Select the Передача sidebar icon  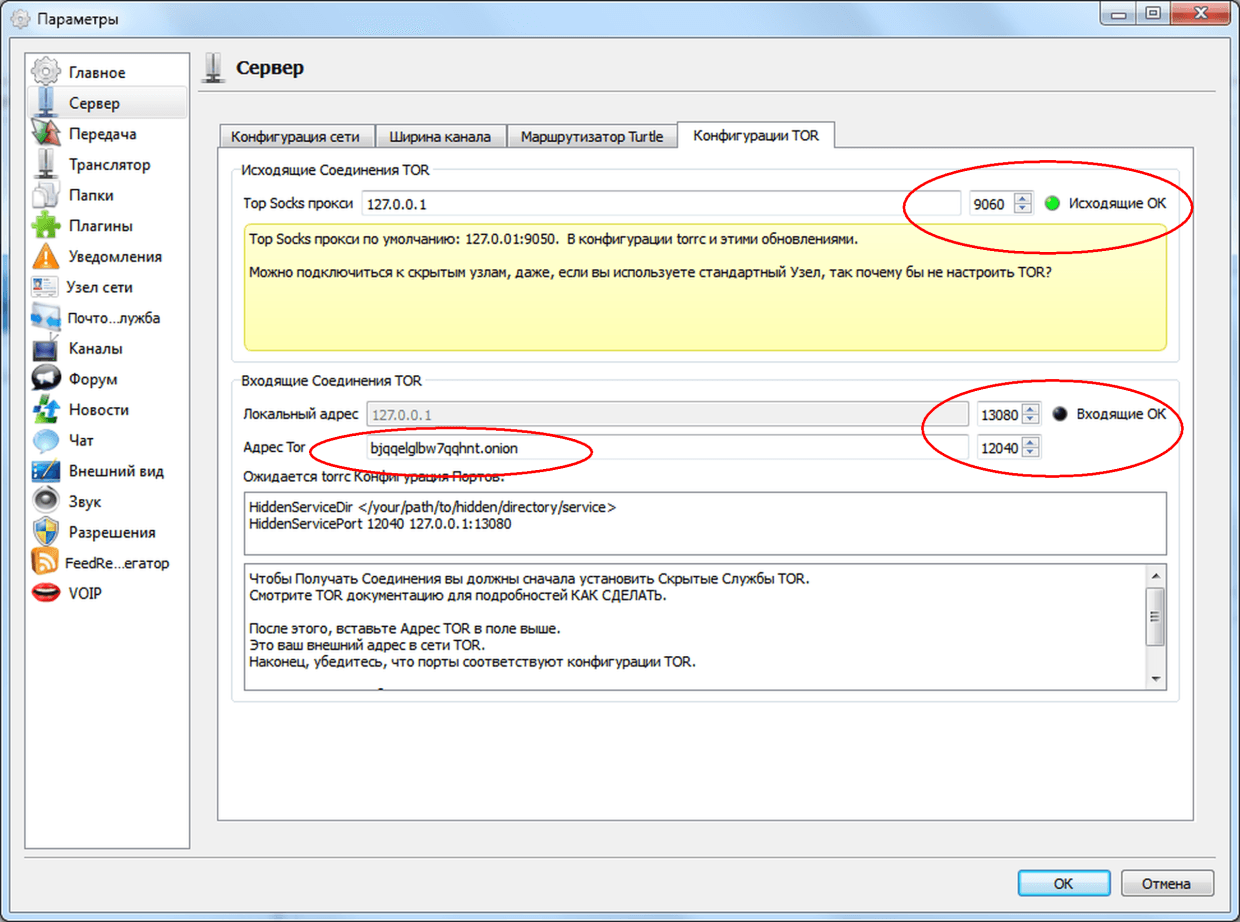[46, 134]
